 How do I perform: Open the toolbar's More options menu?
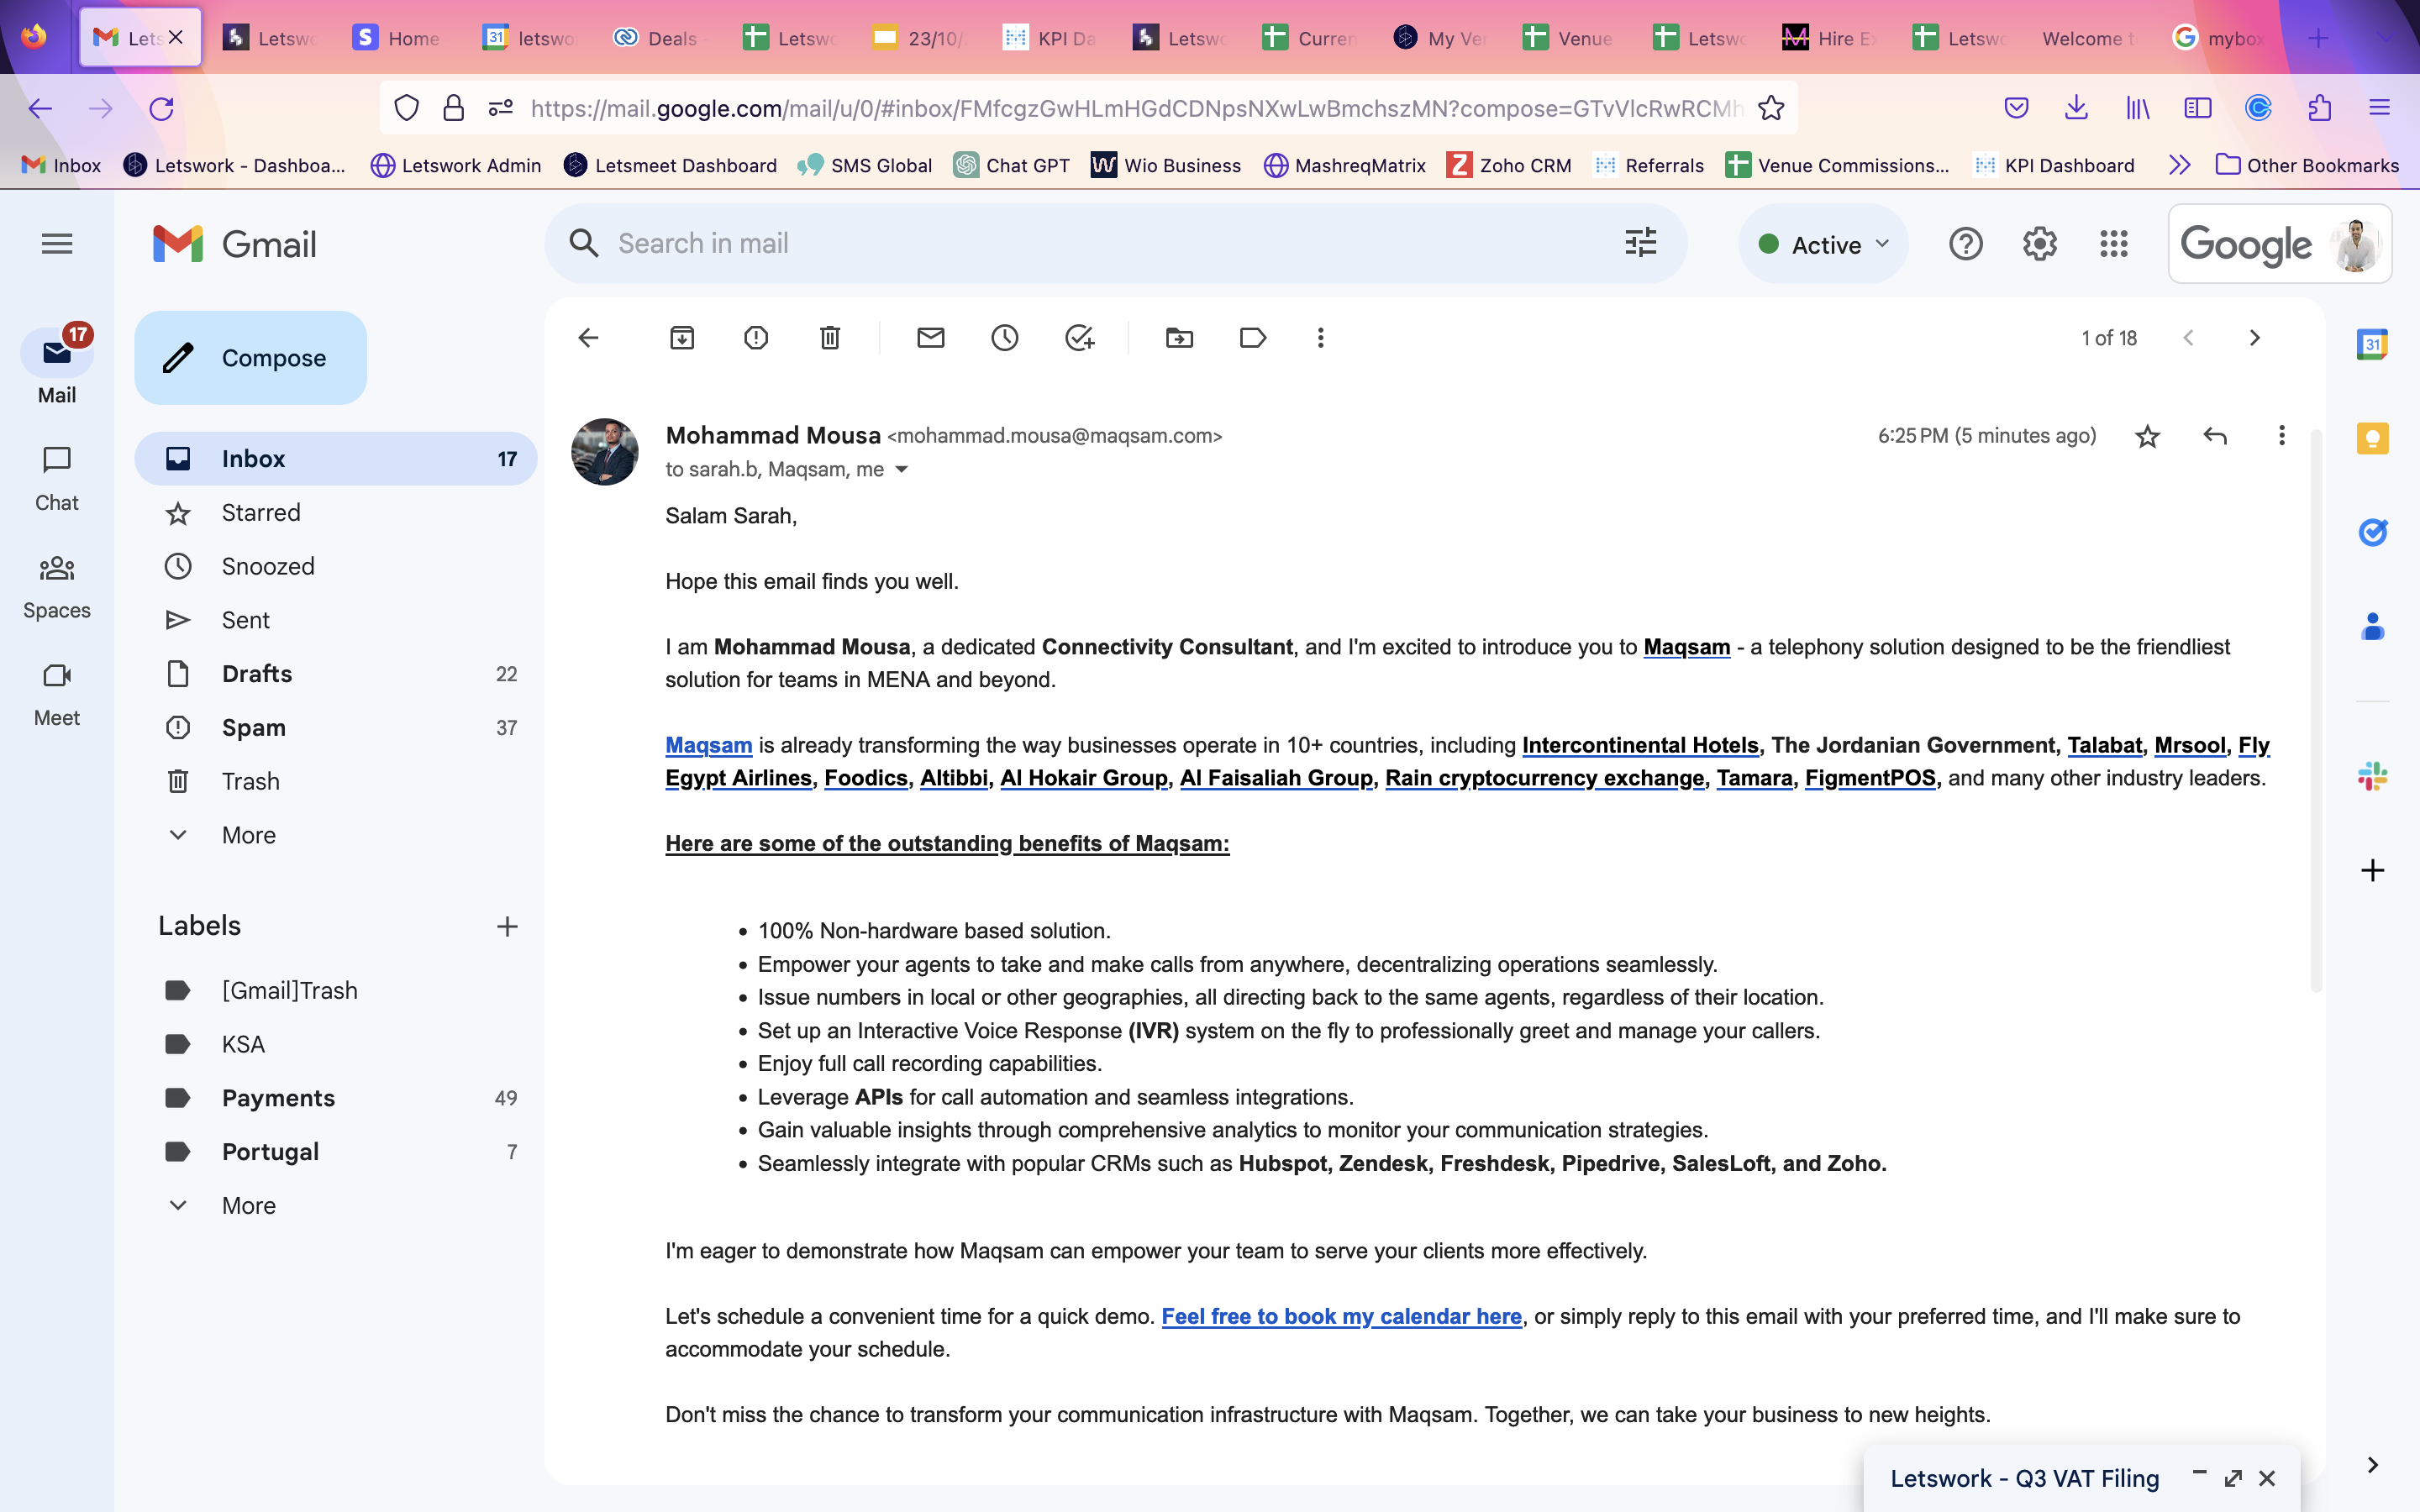(1321, 338)
